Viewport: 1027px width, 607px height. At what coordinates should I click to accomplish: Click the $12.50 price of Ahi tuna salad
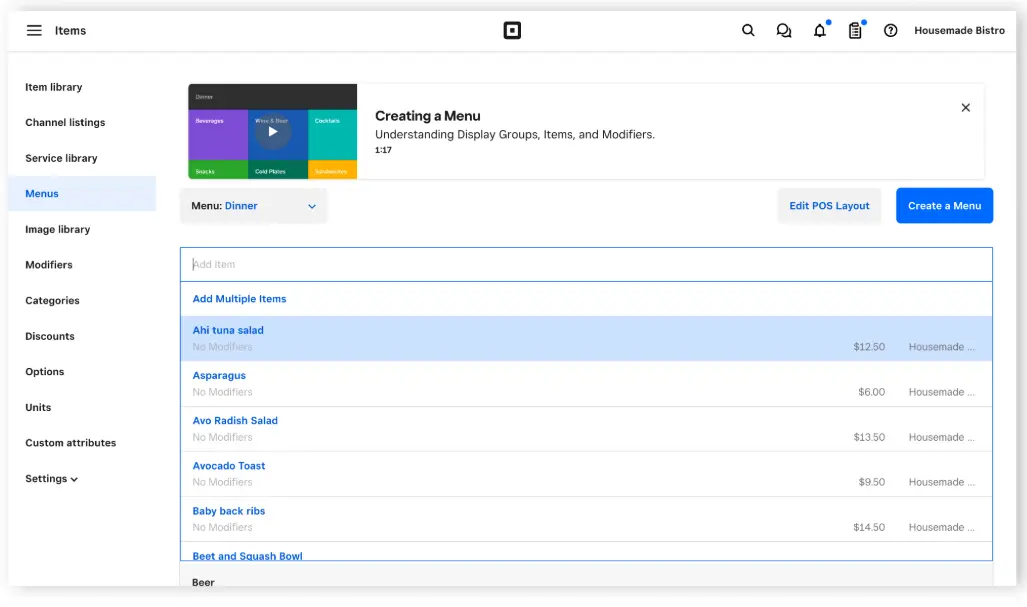click(x=869, y=346)
